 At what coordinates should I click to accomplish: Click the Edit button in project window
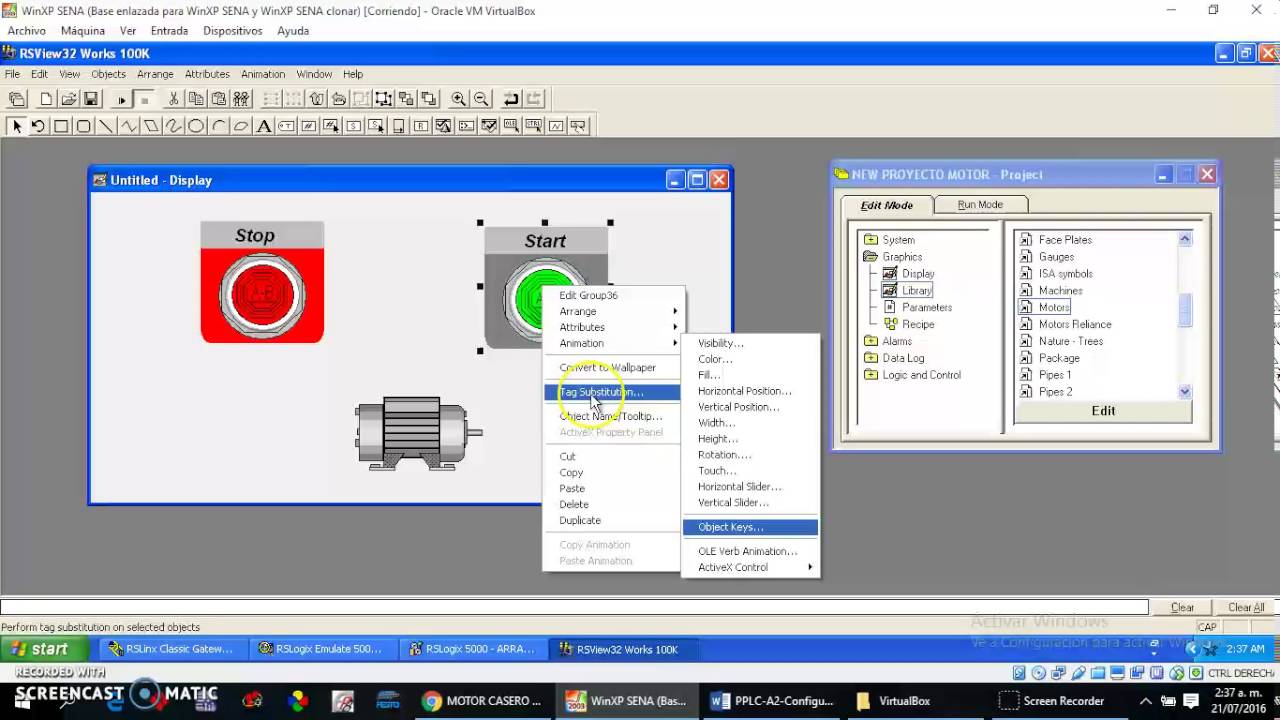coord(1103,411)
